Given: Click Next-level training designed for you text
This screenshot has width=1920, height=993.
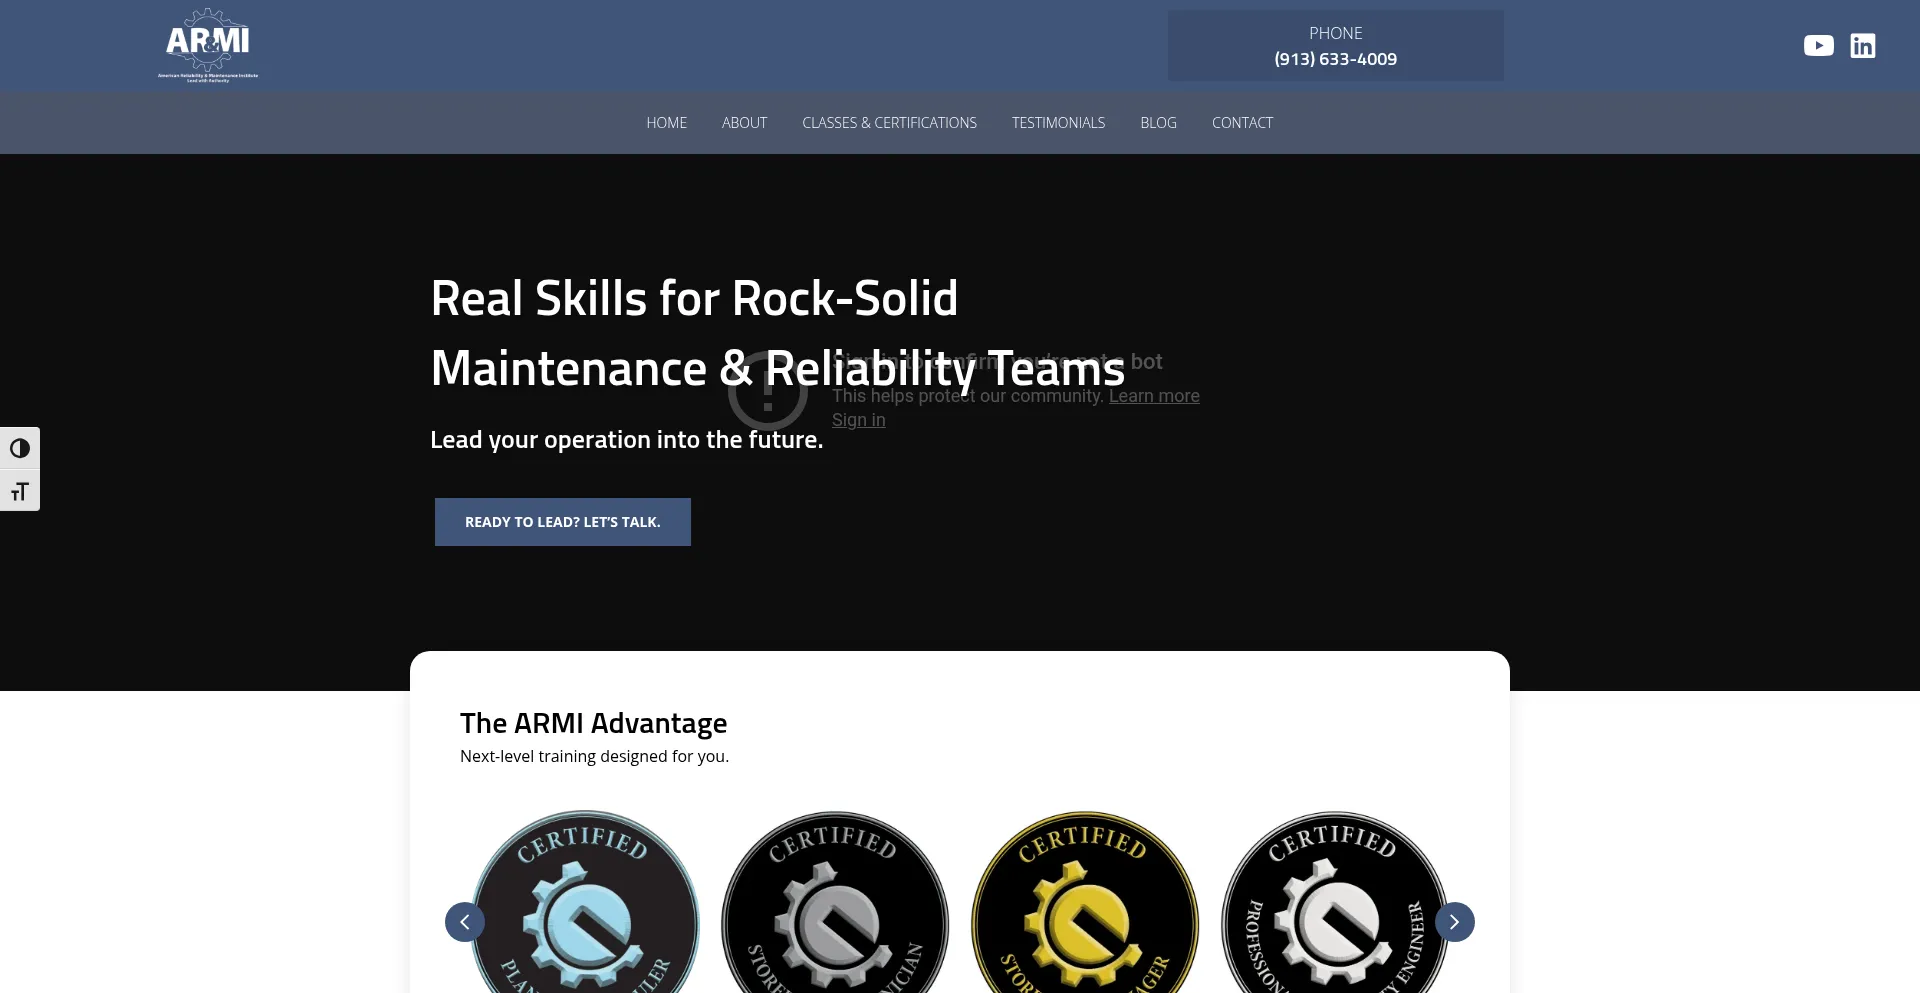Looking at the screenshot, I should click(594, 756).
